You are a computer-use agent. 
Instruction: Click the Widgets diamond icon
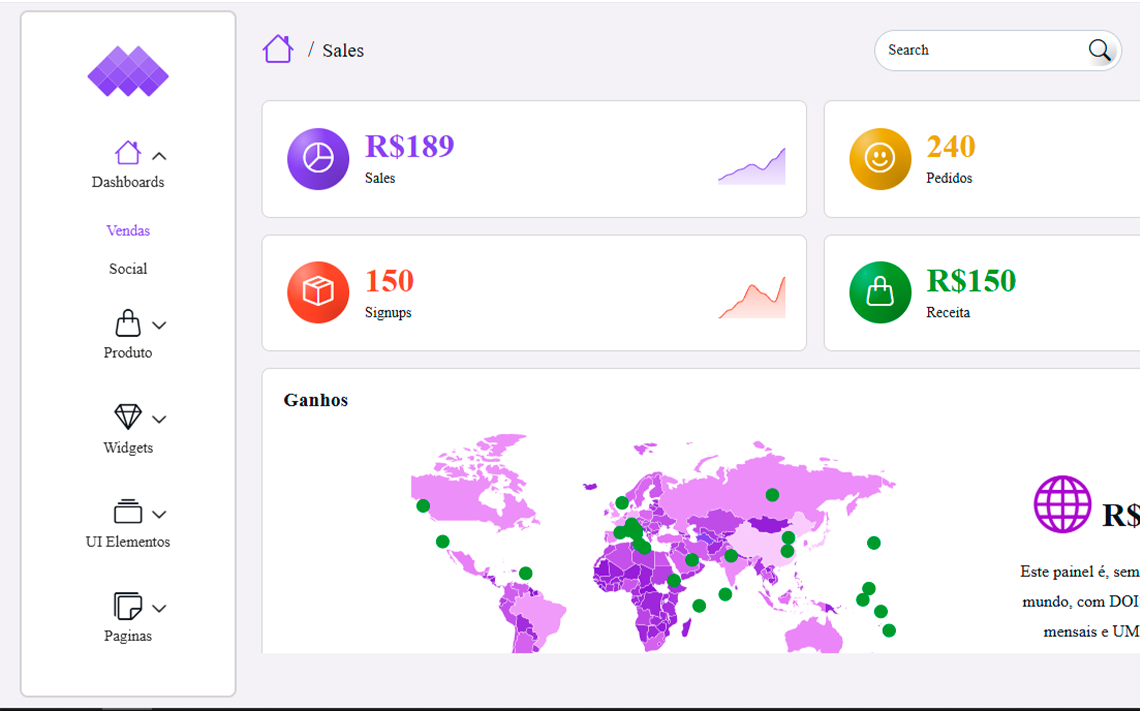[128, 417]
